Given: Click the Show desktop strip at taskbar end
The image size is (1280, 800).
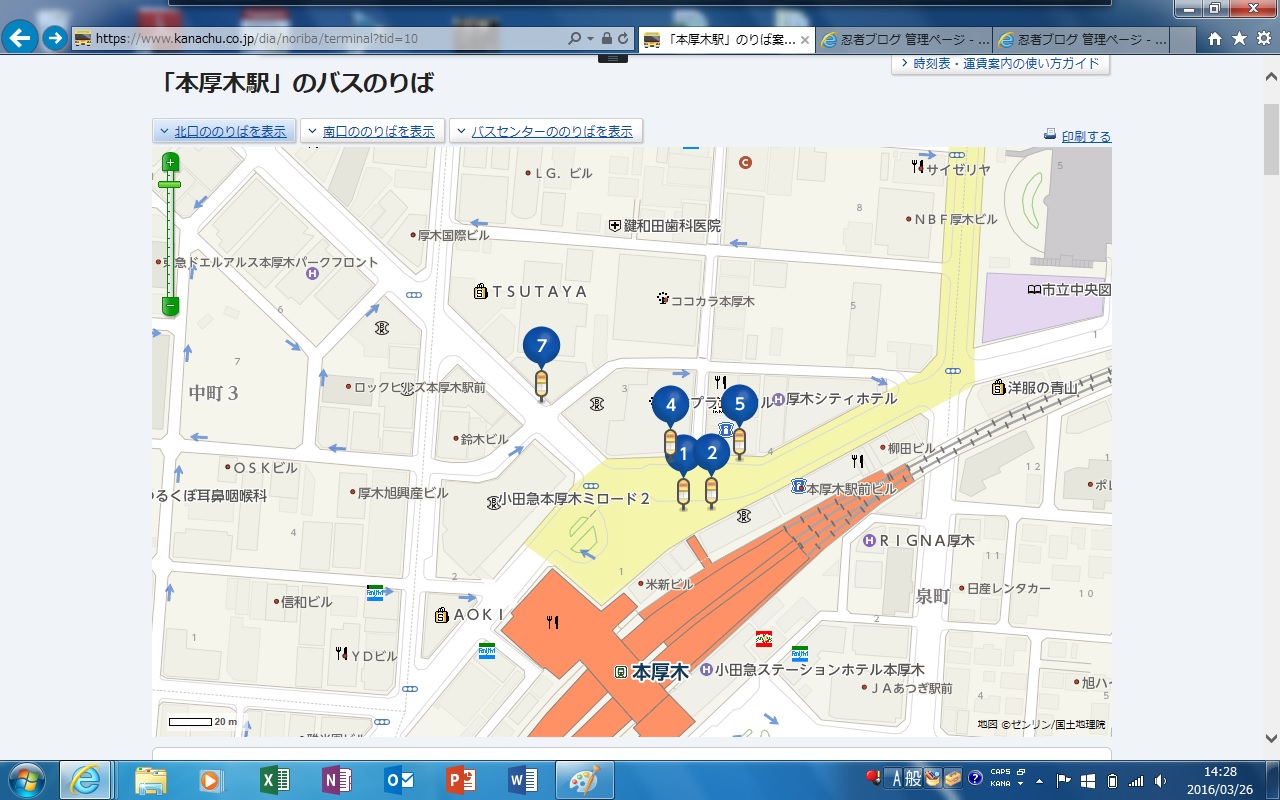Looking at the screenshot, I should (x=1272, y=780).
